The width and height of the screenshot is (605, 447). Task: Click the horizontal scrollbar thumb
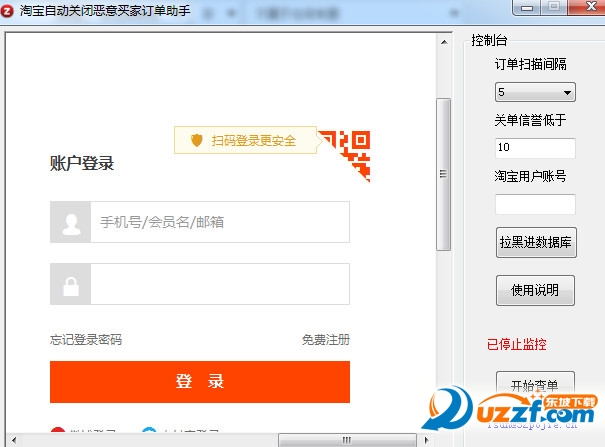(x=347, y=440)
